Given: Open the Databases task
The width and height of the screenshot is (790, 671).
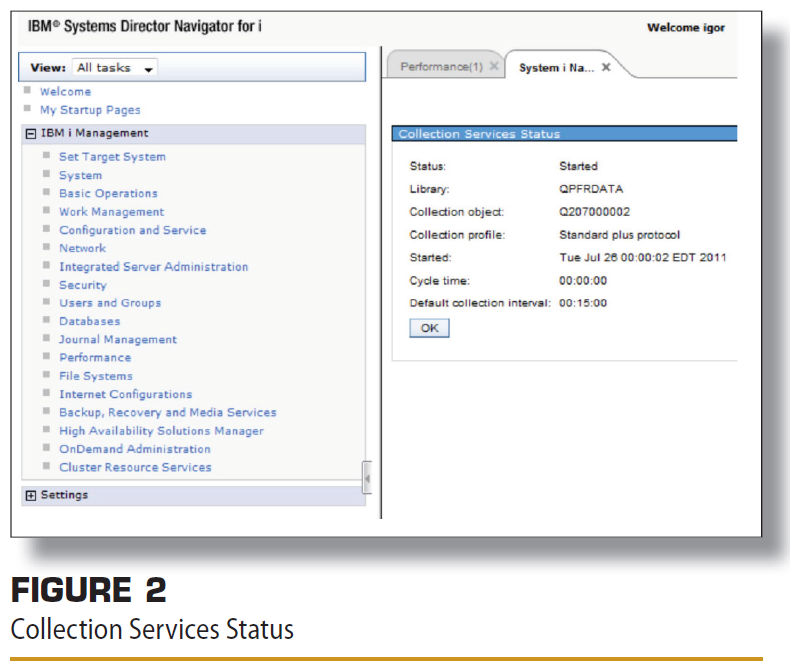Looking at the screenshot, I should coord(90,321).
